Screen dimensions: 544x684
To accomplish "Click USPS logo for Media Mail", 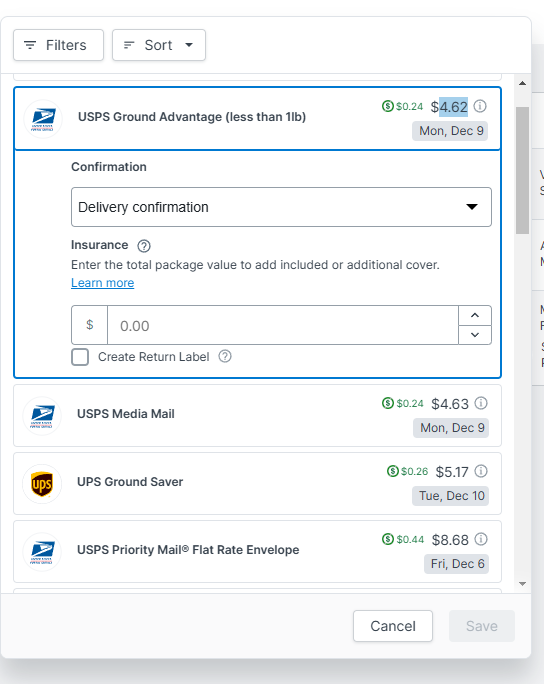I will [x=42, y=415].
